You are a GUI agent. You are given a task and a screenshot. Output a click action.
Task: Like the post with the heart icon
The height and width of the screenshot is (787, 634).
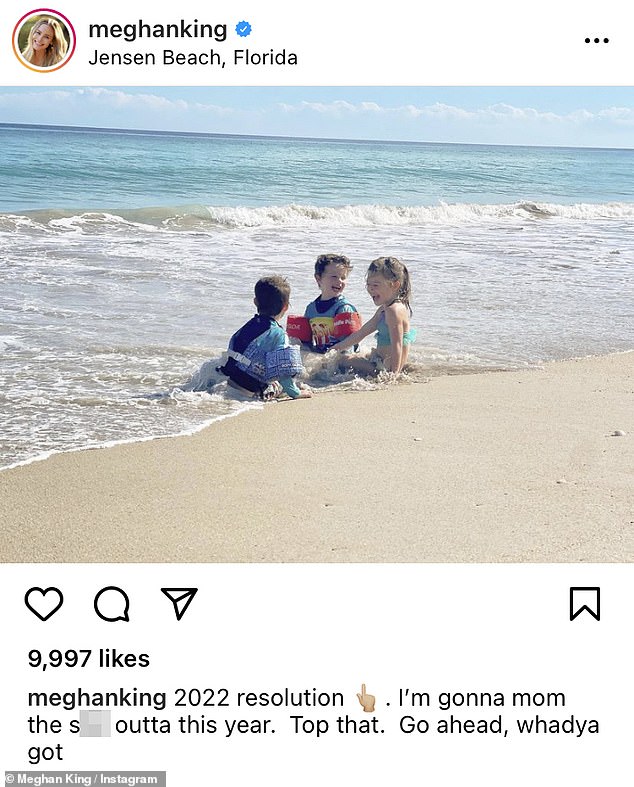(44, 603)
